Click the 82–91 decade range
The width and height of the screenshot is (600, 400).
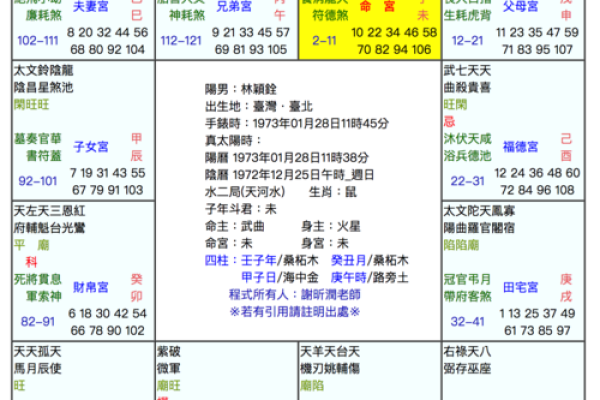38,320
